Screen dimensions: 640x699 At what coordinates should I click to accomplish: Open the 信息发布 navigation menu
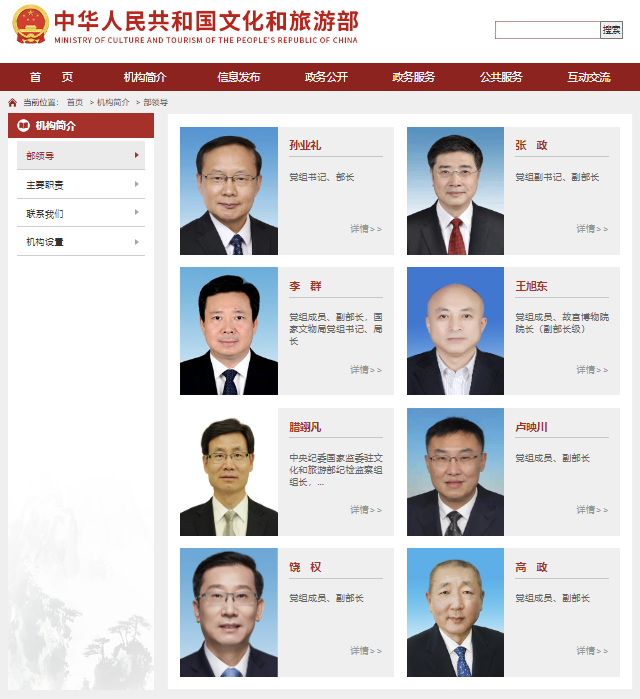point(238,77)
